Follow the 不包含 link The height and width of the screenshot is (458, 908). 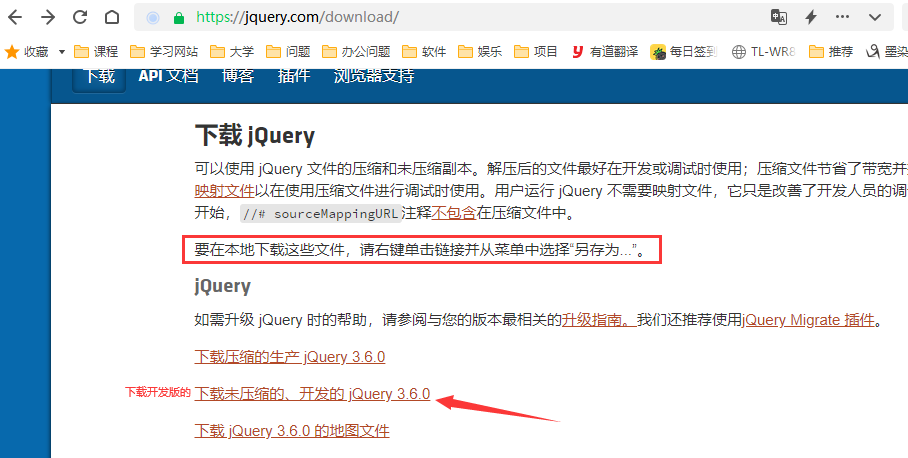454,213
